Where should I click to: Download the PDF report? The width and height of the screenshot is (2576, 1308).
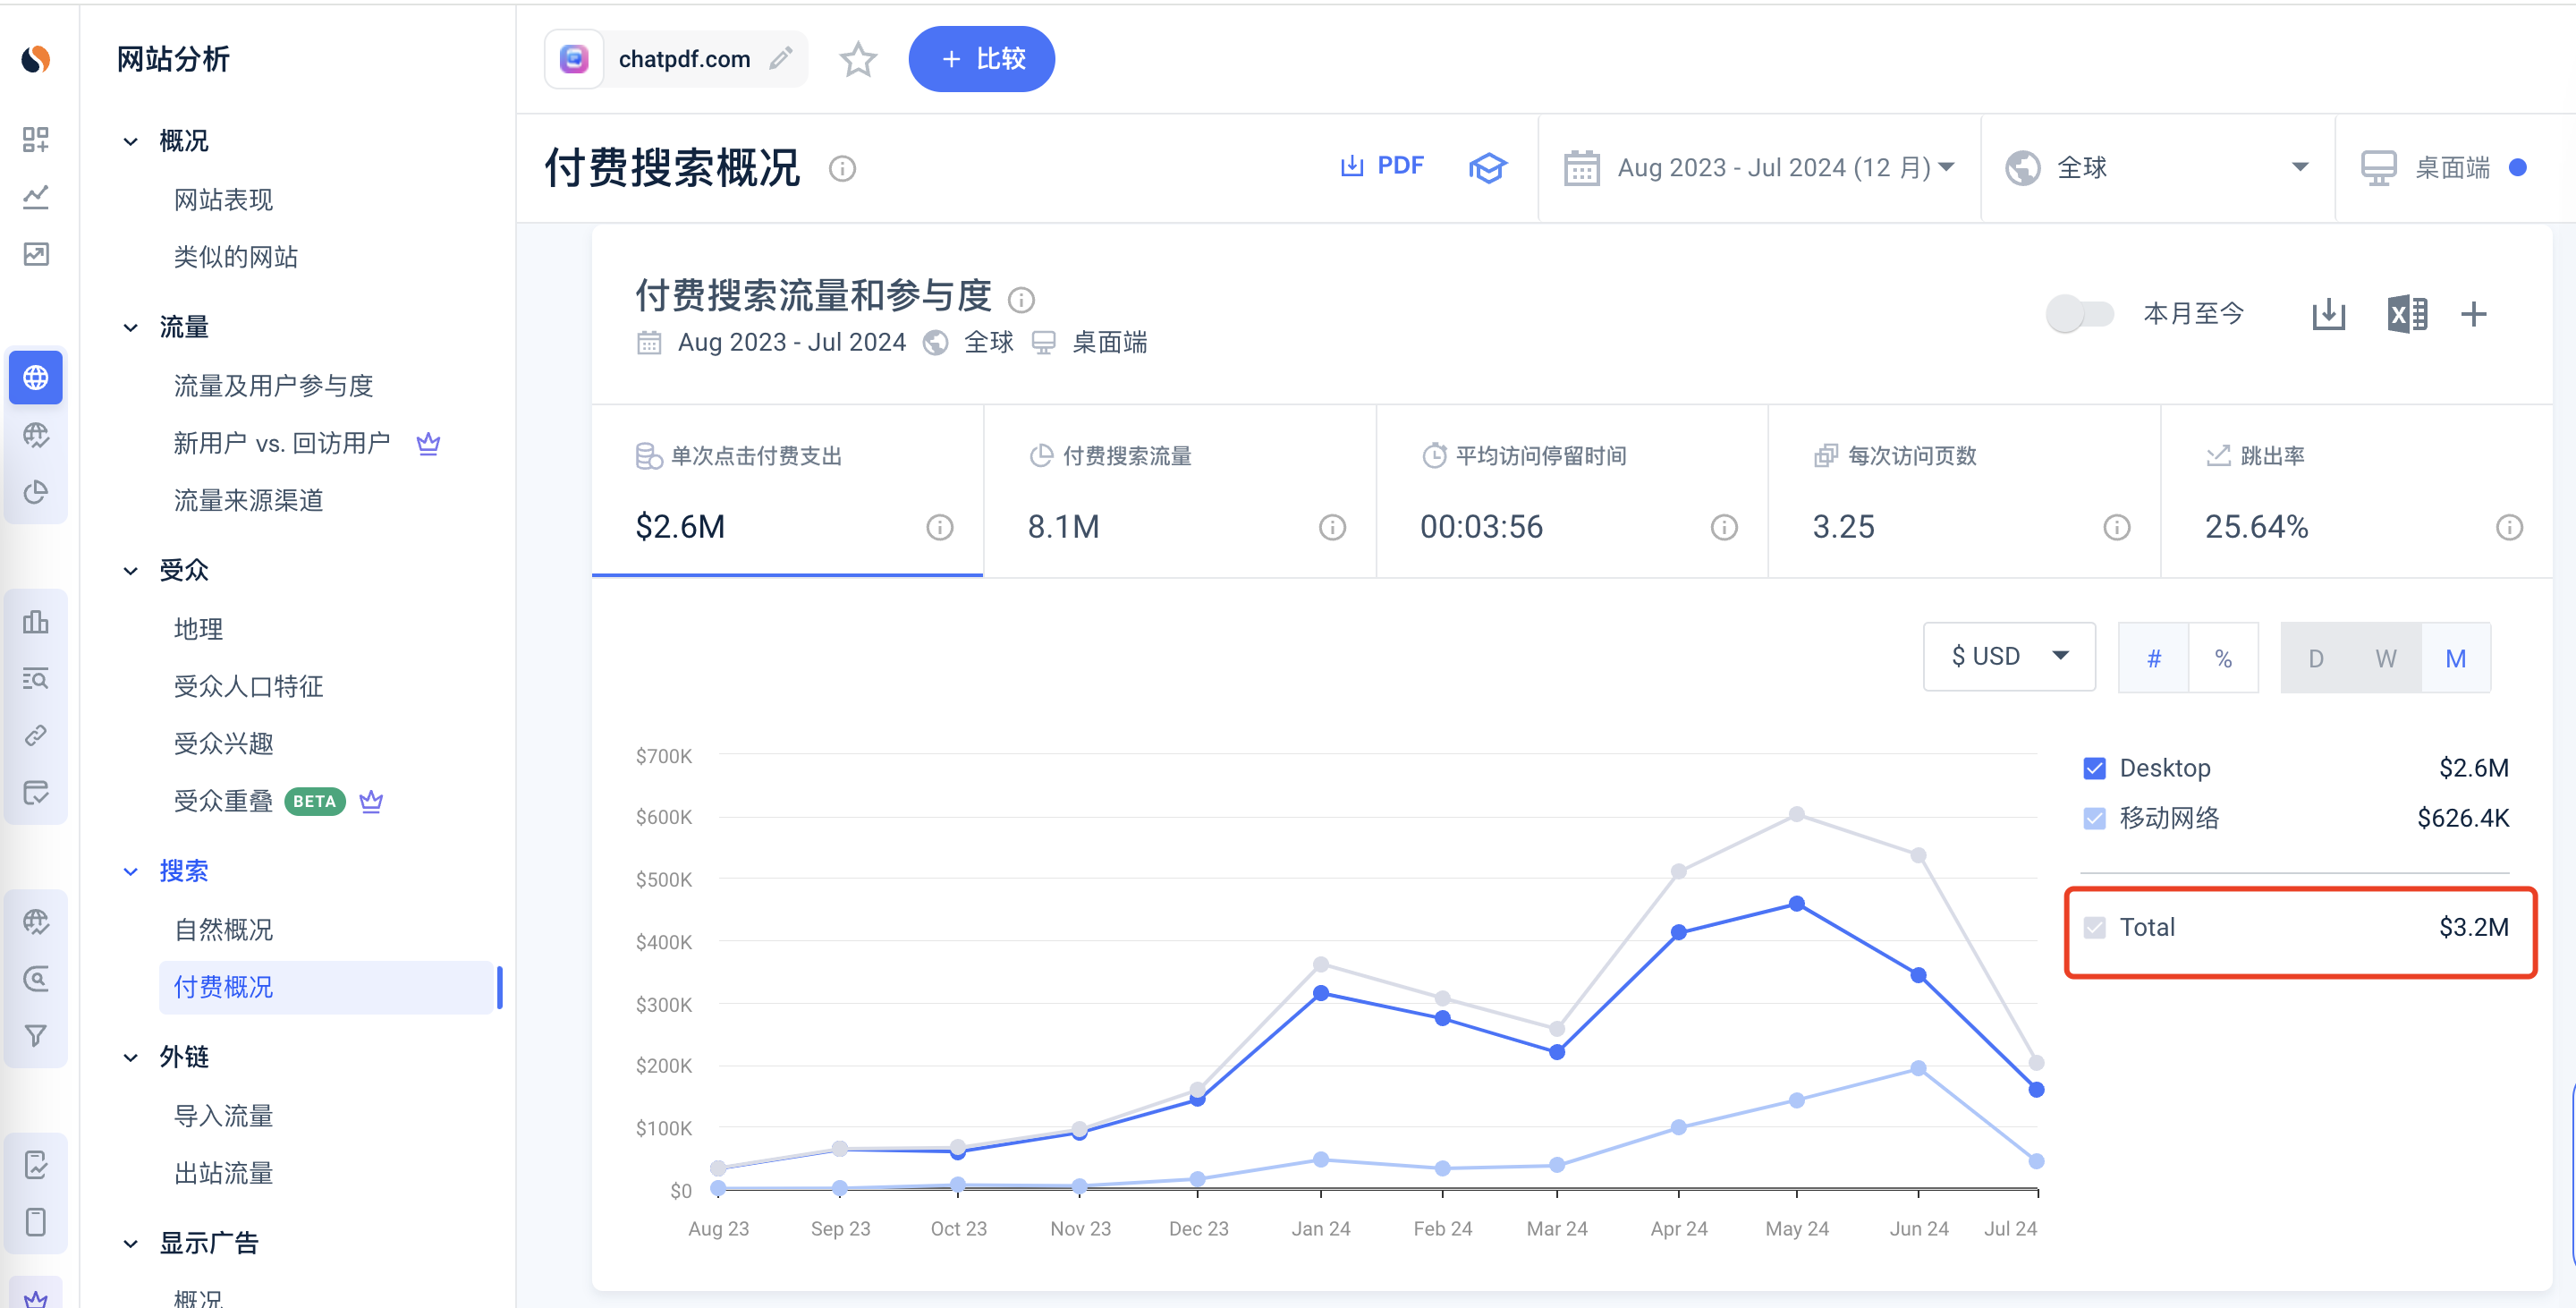(1381, 166)
